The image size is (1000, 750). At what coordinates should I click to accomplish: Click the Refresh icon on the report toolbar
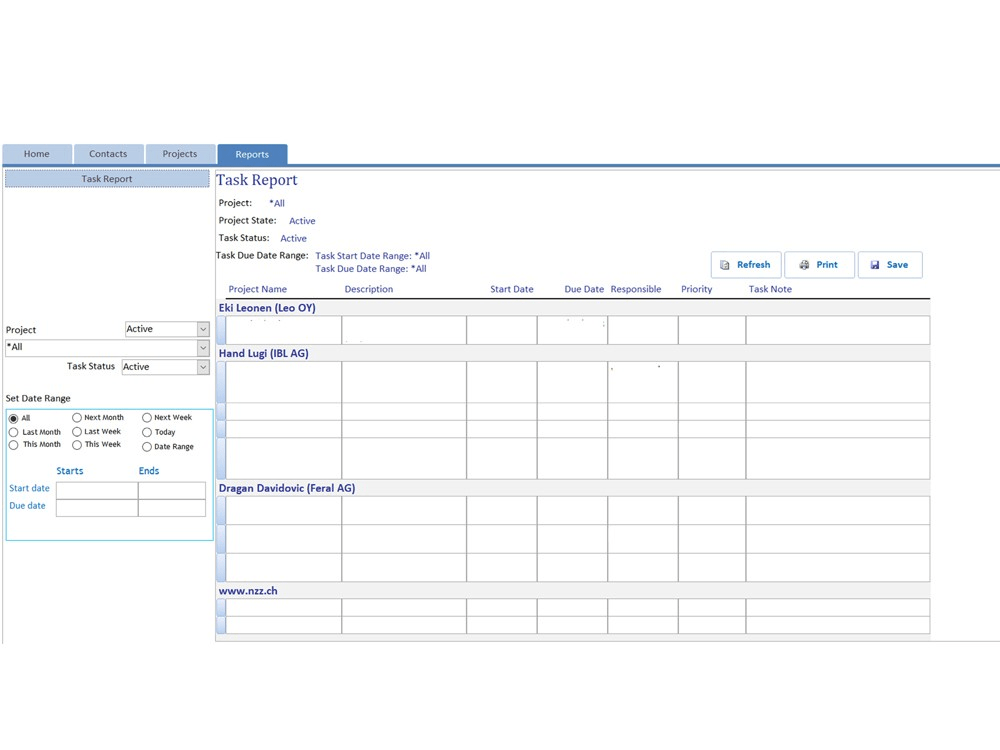pos(722,264)
